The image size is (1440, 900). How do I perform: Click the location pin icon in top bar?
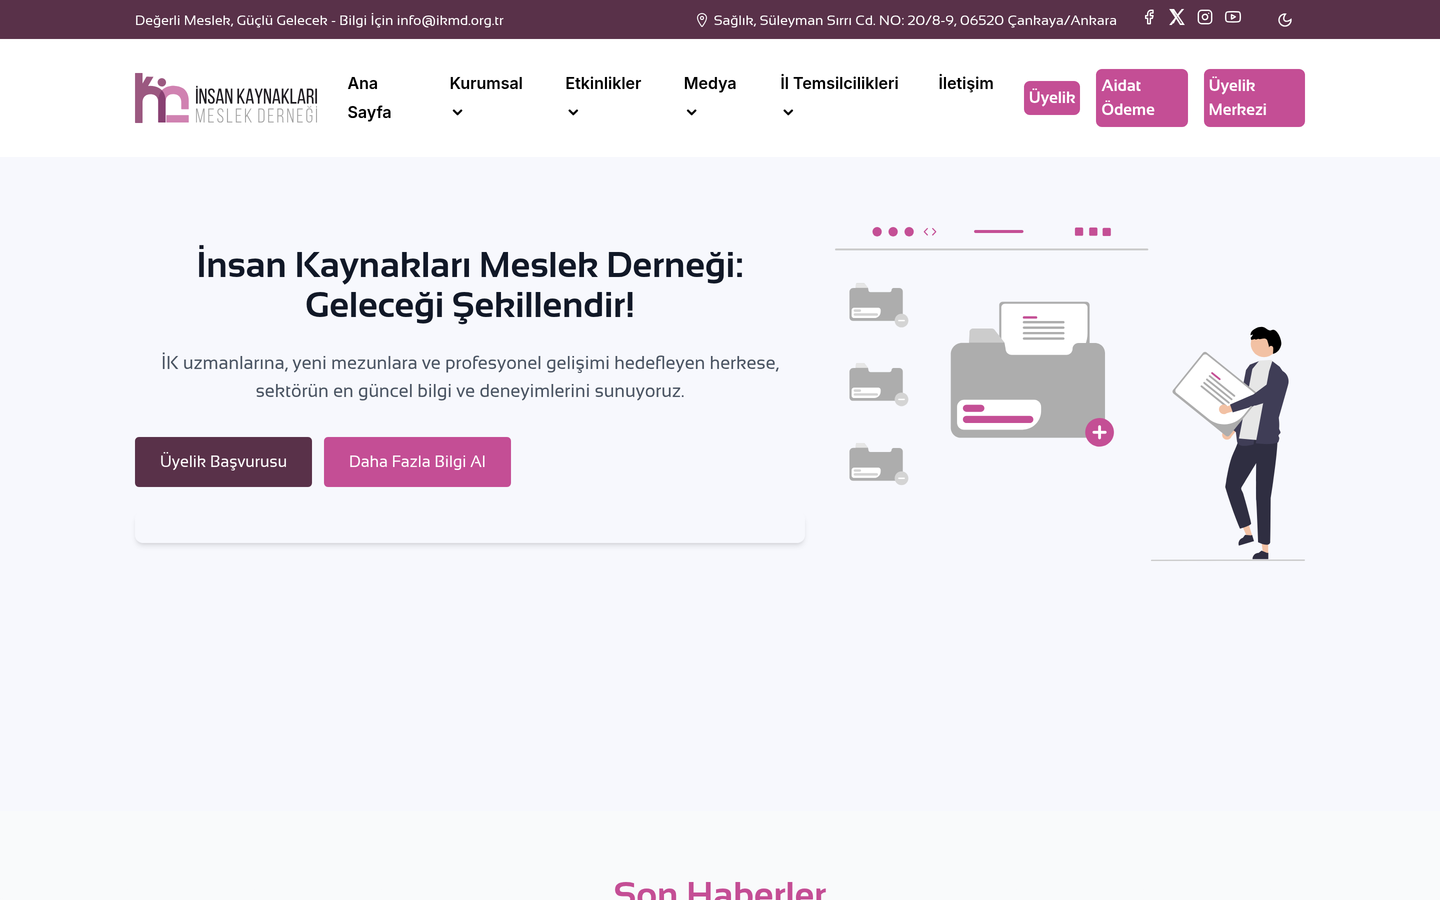(x=702, y=20)
